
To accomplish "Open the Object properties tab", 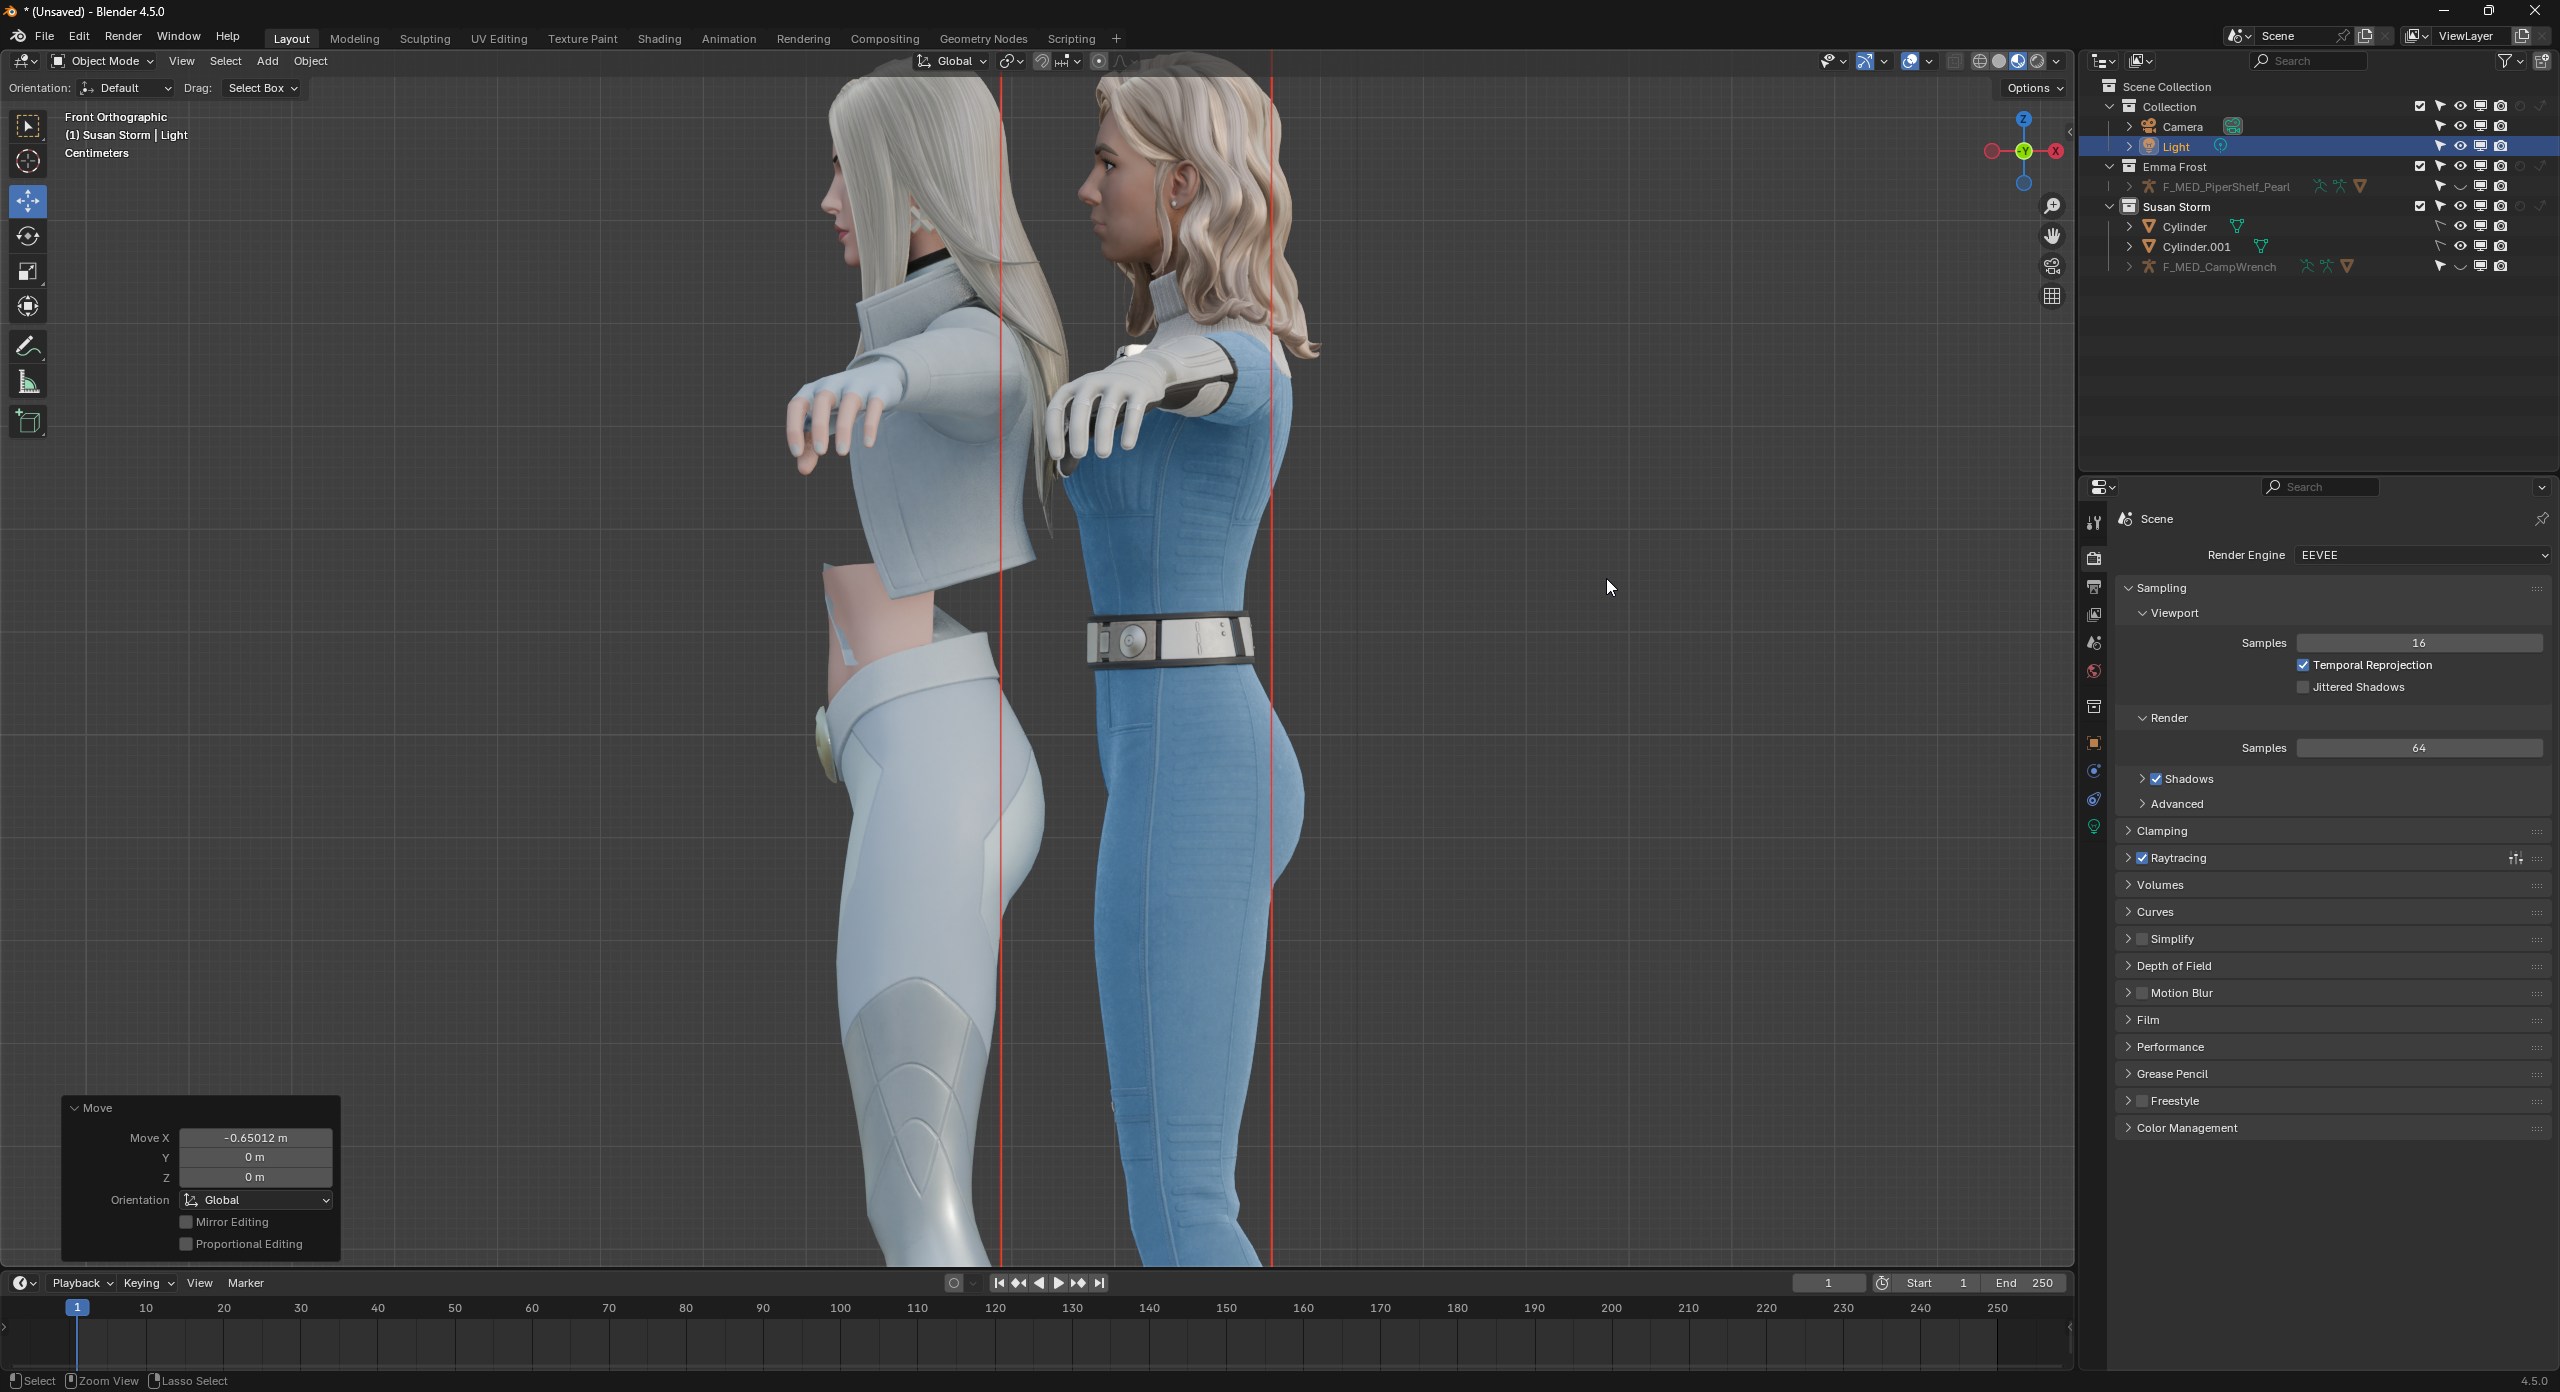I will (2094, 743).
